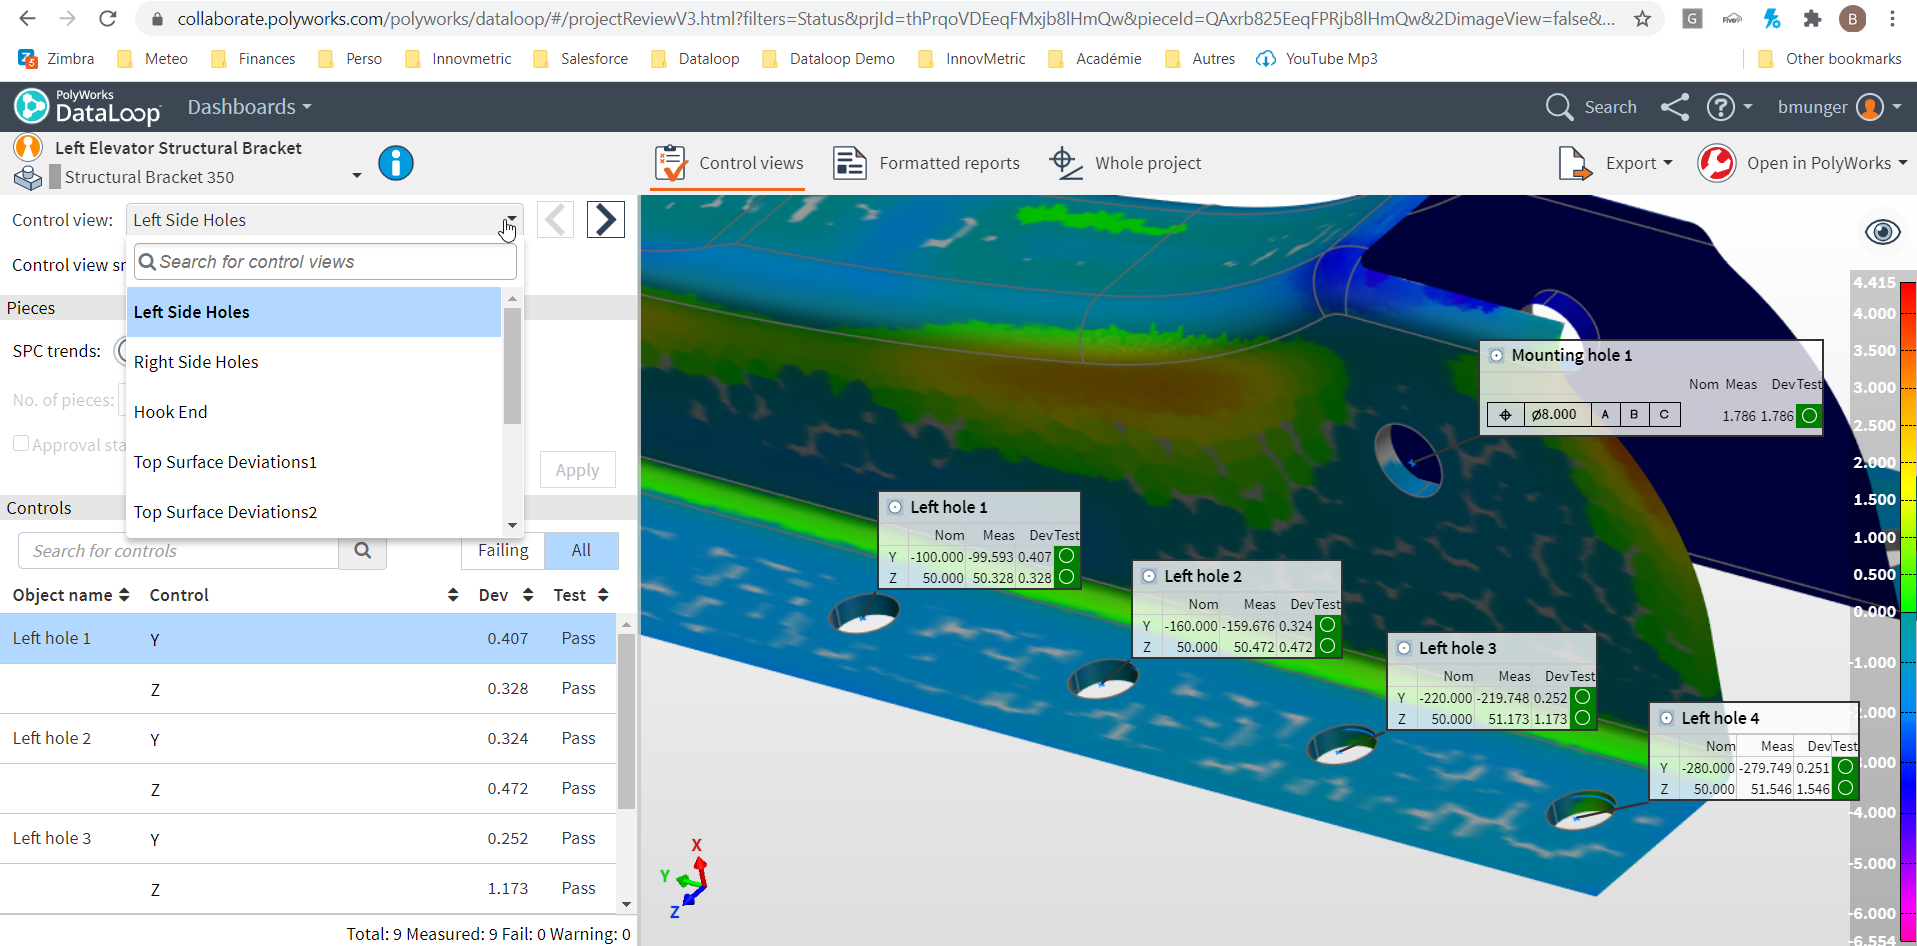Click the PolyWorks DataLoop logo
1917x946 pixels.
pyautogui.click(x=87, y=107)
